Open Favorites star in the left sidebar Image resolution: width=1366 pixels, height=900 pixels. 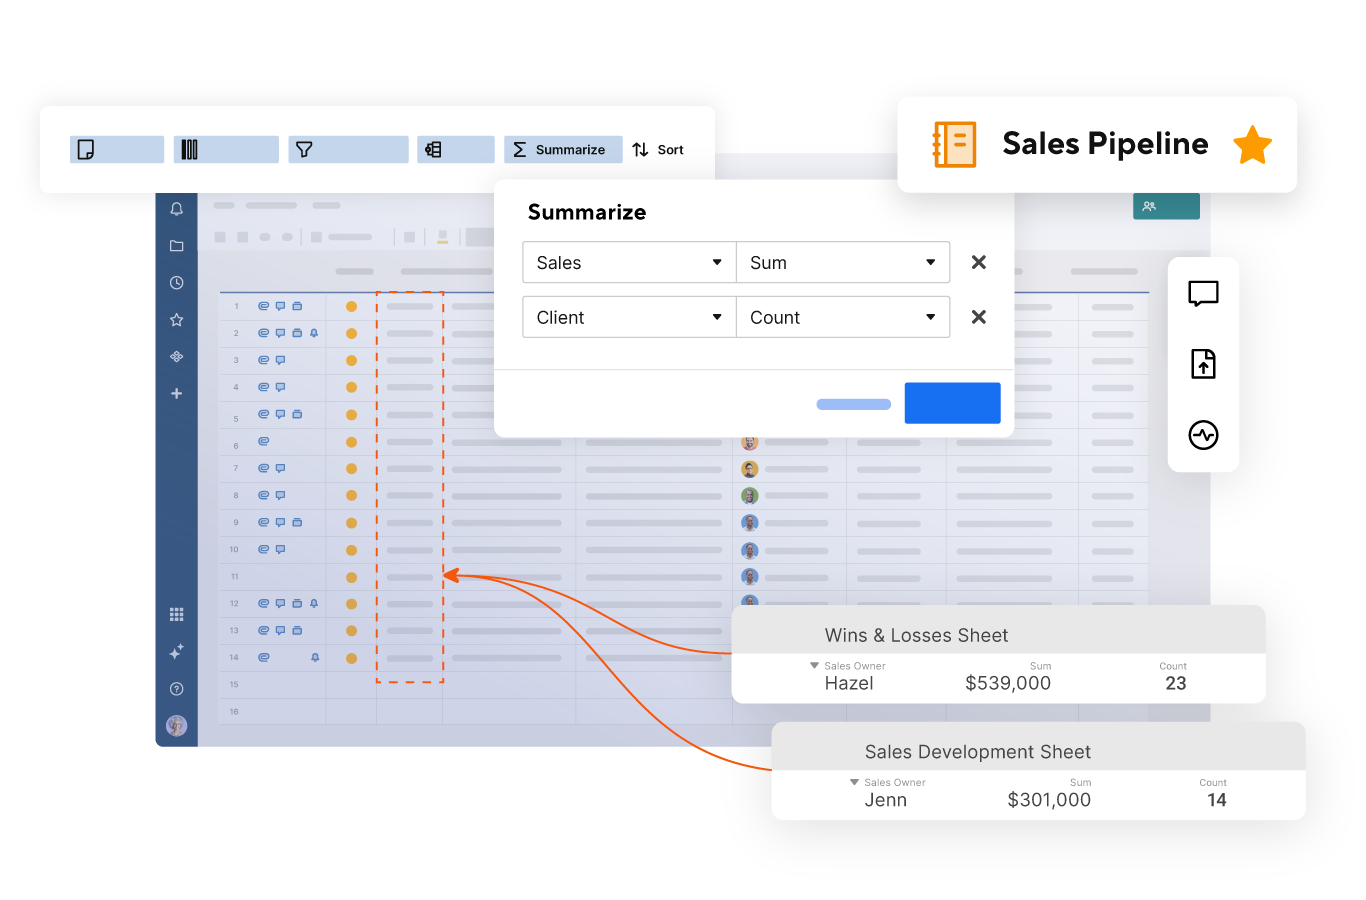[177, 320]
